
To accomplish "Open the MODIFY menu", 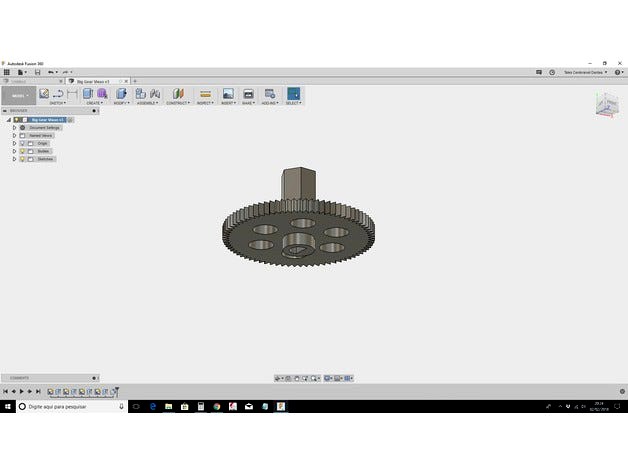I will [x=121, y=103].
